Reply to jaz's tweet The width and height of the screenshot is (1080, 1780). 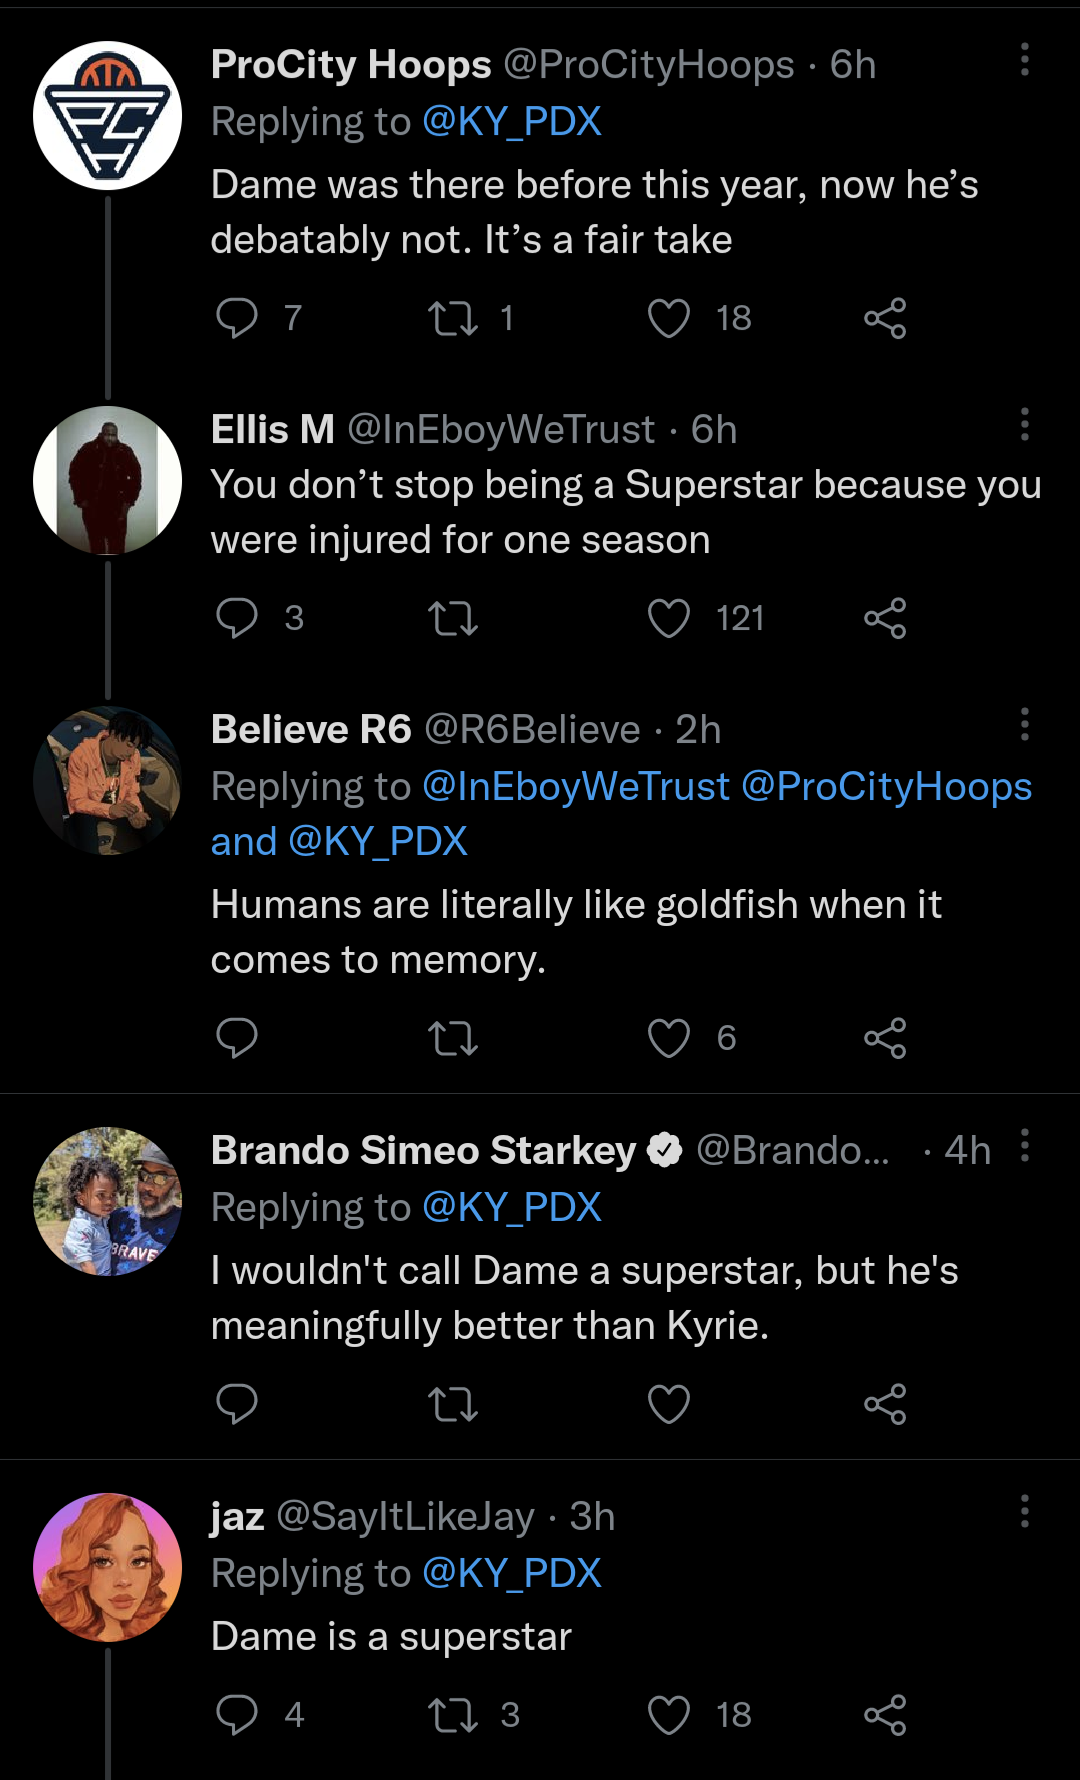237,1715
